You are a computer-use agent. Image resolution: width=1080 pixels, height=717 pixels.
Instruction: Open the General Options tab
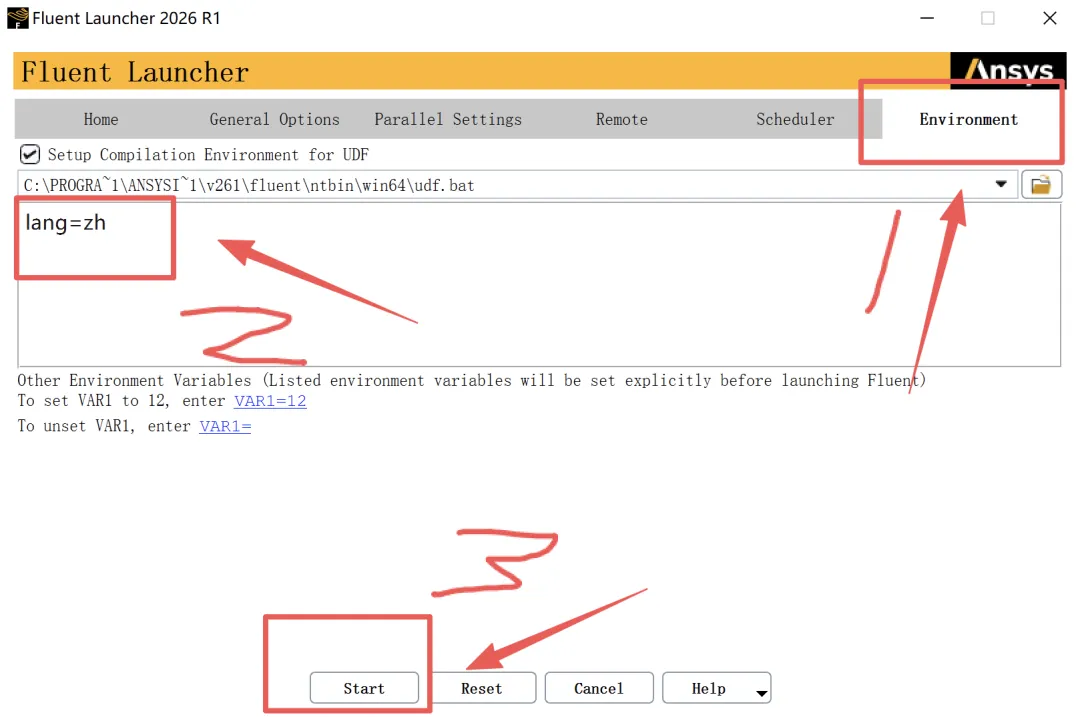tap(274, 119)
